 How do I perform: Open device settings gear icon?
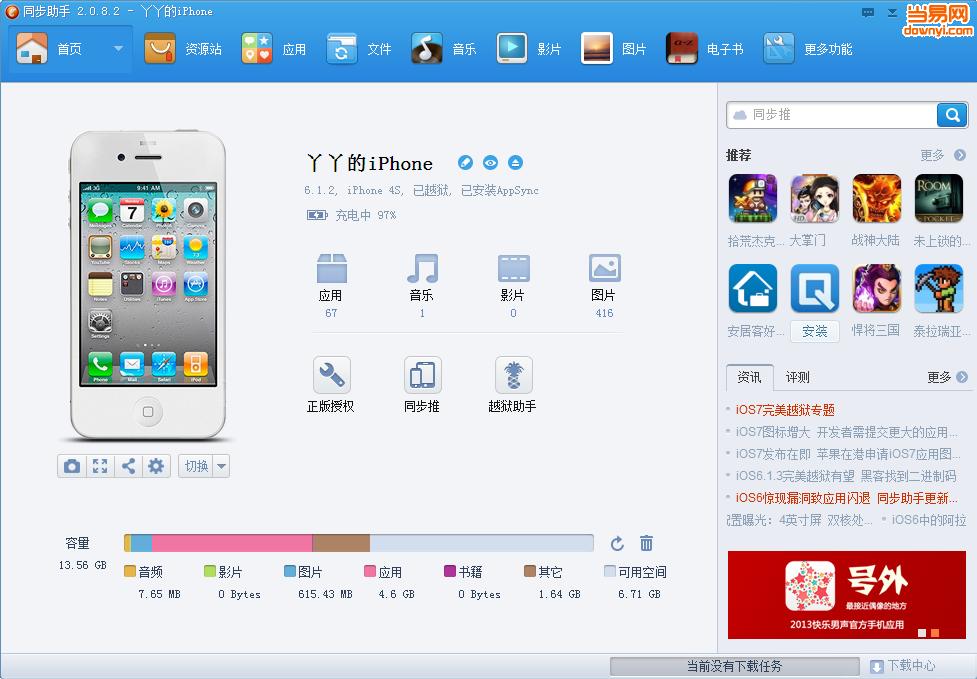coord(156,466)
